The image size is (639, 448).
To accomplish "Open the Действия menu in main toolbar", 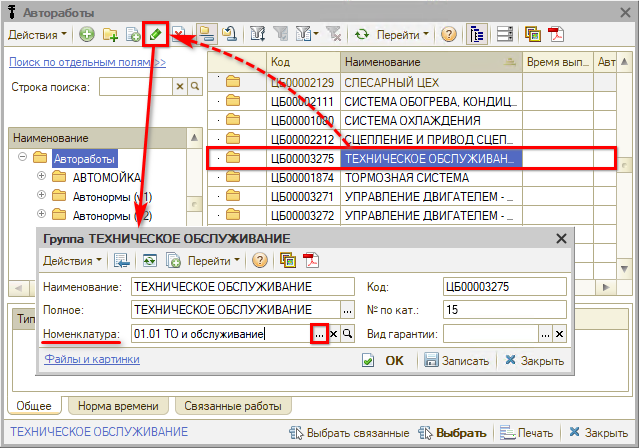I will click(x=37, y=35).
